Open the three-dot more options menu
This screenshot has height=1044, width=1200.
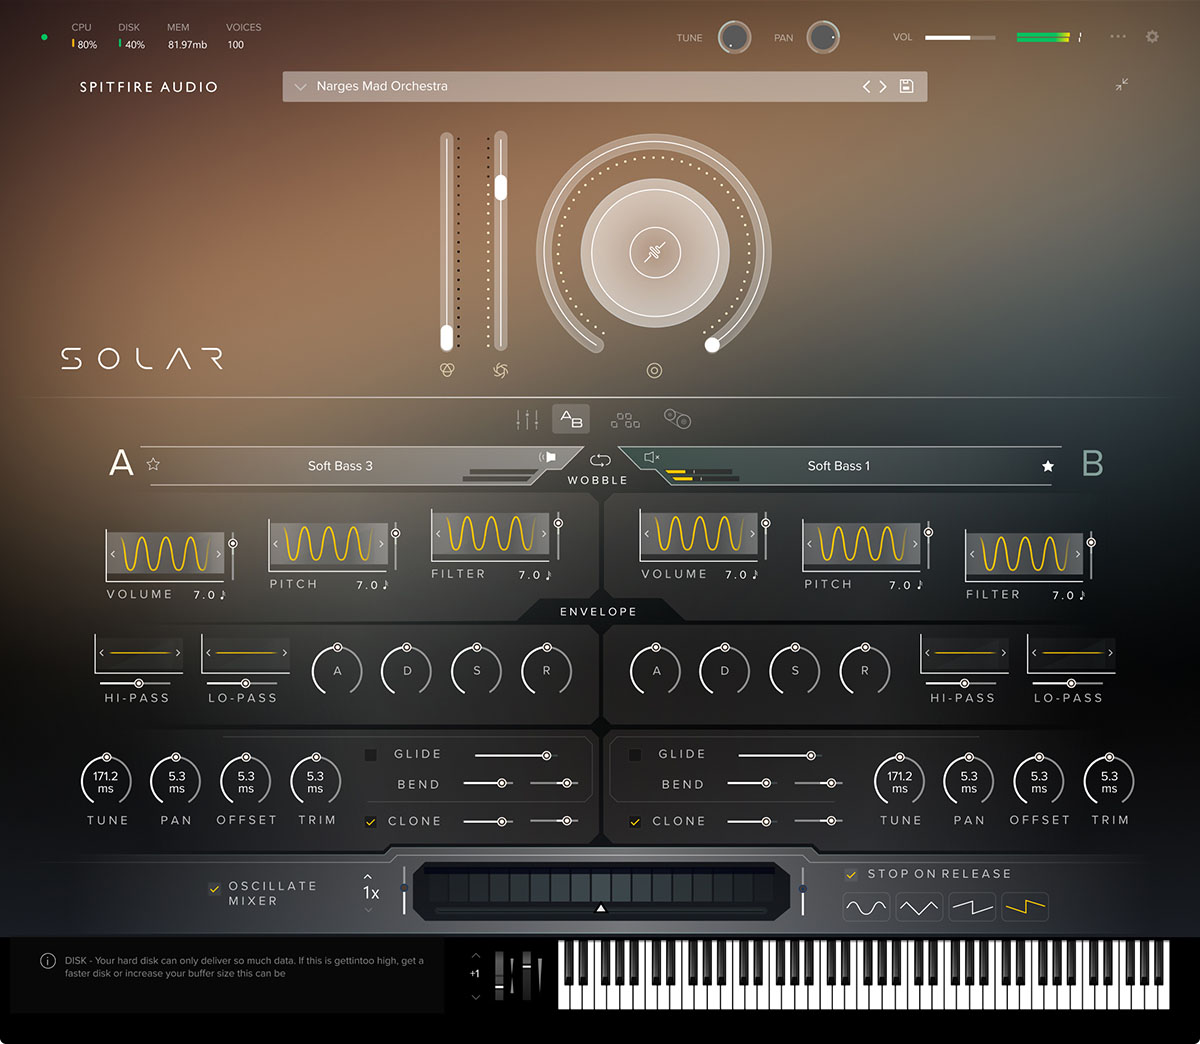click(1118, 37)
